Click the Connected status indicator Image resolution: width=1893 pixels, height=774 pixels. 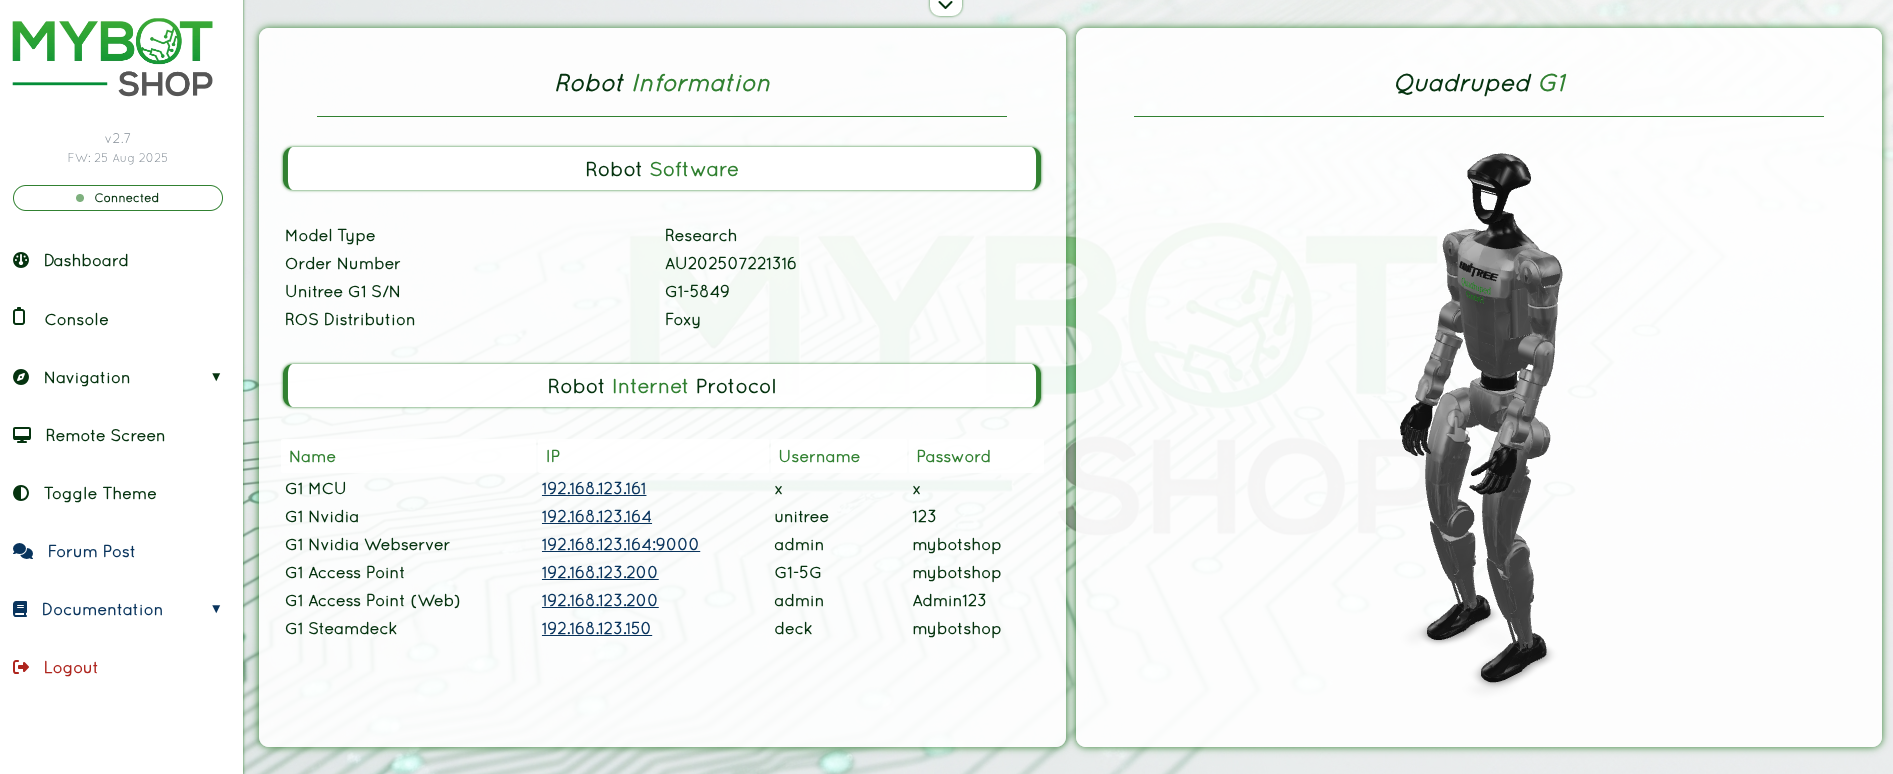[118, 198]
